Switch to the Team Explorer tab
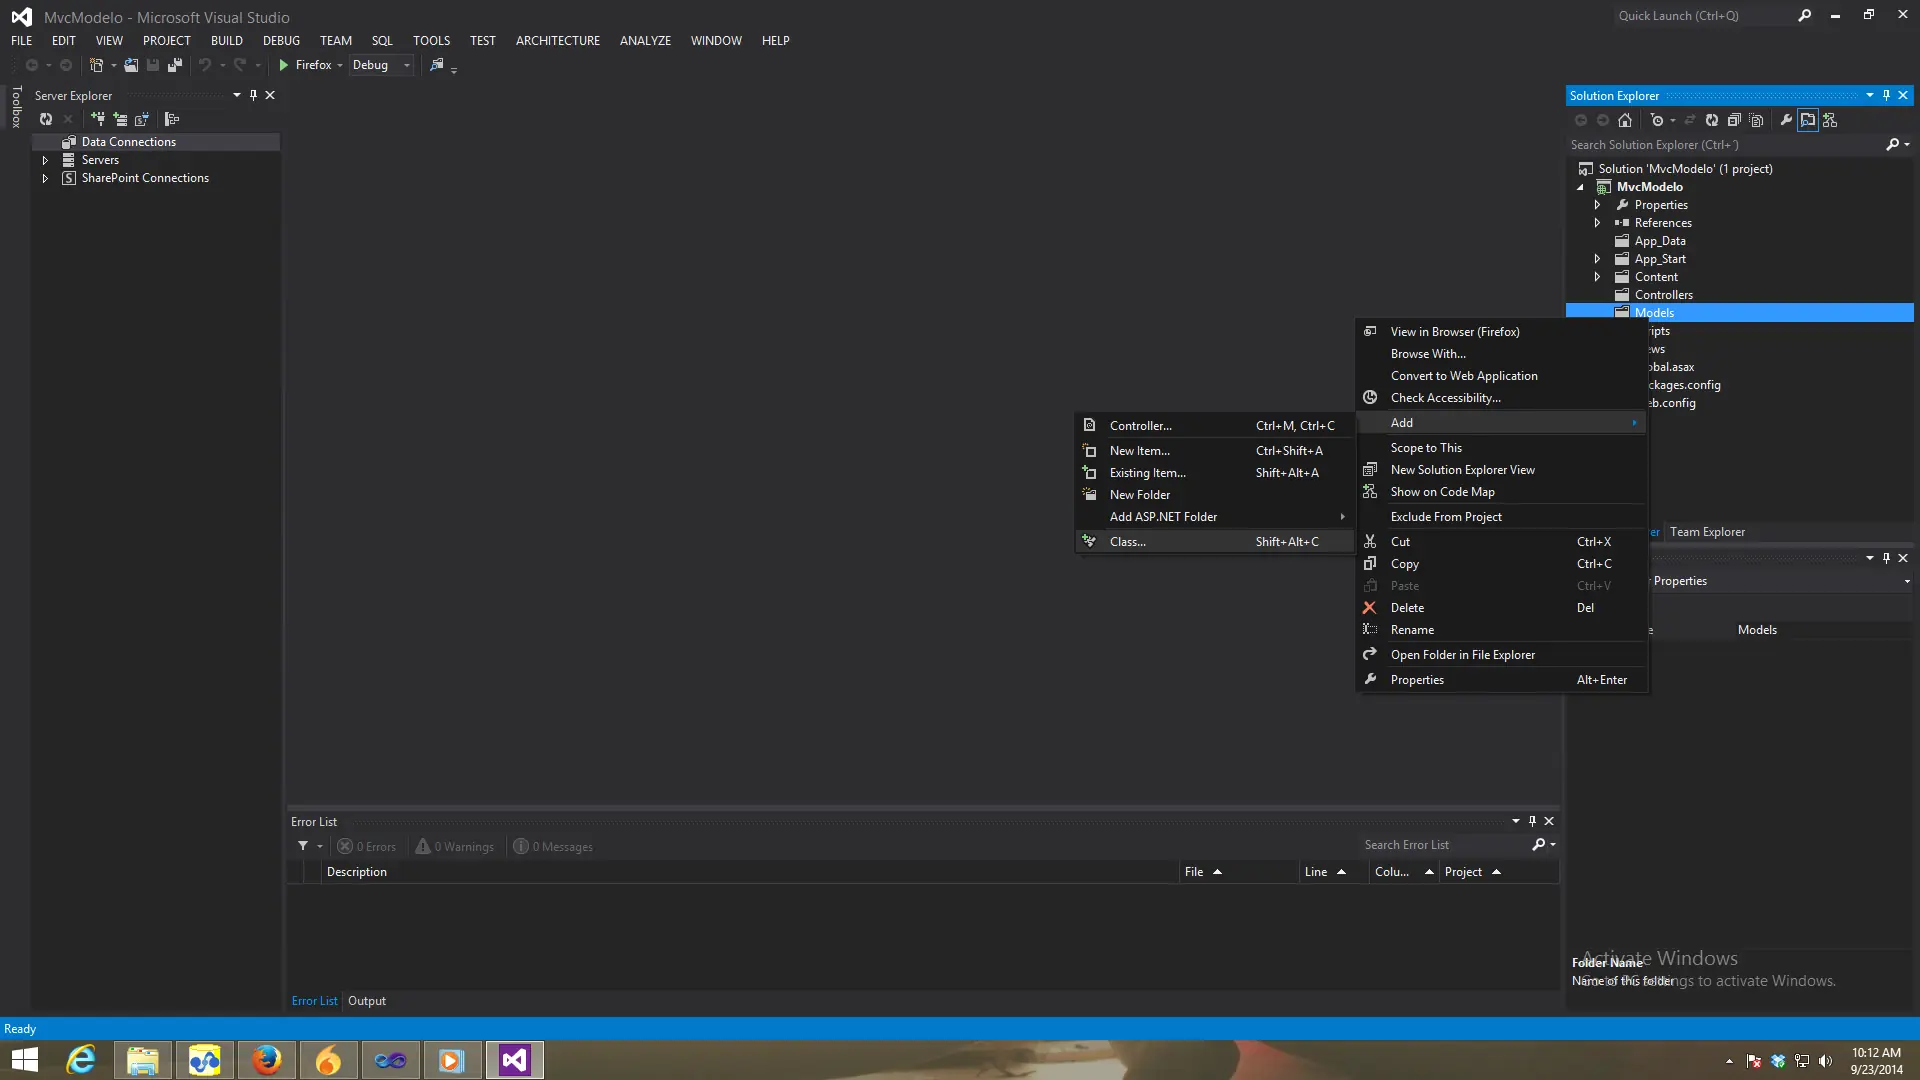 click(x=1707, y=532)
